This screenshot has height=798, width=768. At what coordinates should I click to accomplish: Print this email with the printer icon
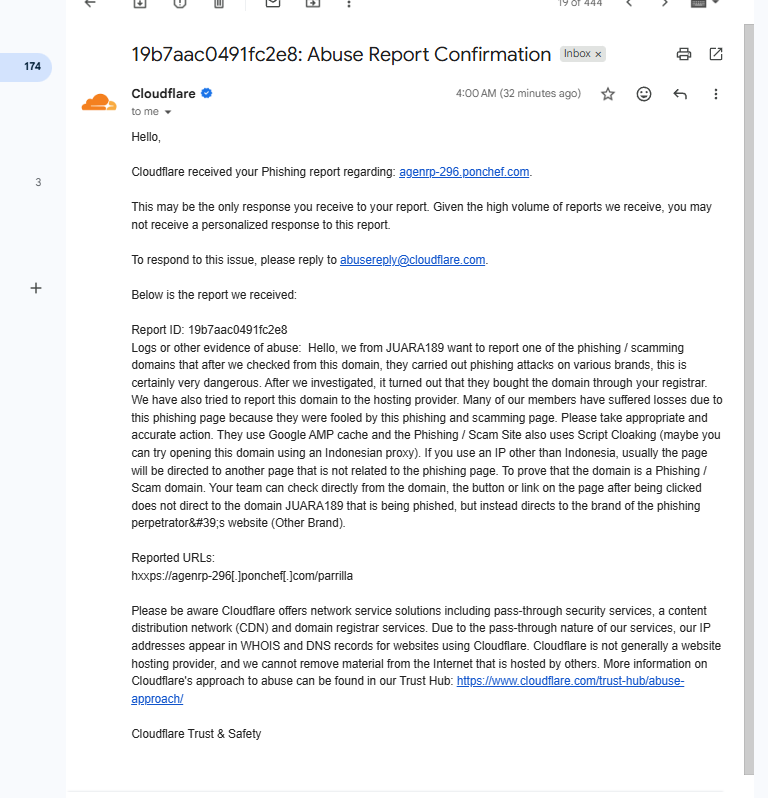click(684, 54)
